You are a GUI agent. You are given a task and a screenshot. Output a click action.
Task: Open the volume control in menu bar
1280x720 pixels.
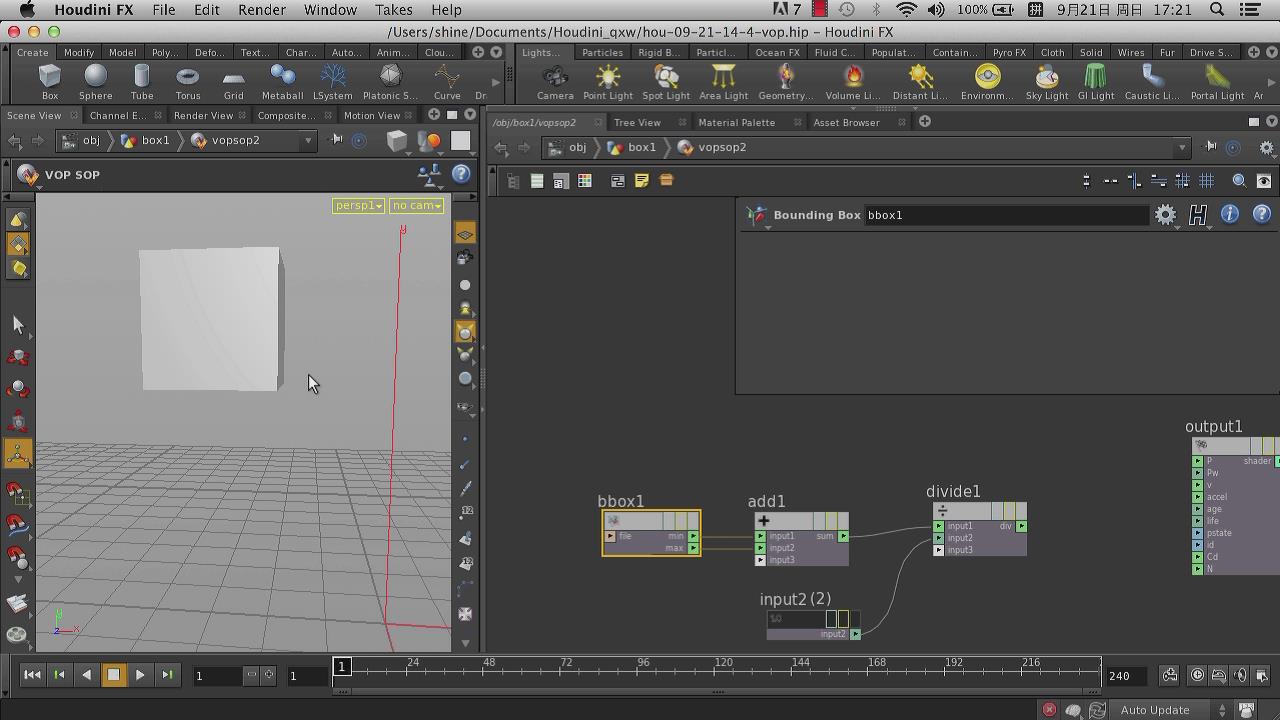(x=936, y=10)
